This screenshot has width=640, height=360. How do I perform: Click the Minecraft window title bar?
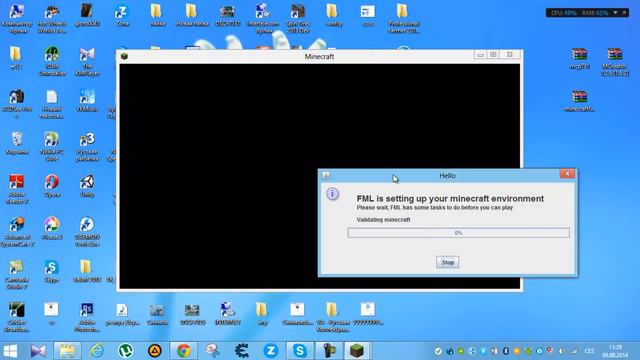[x=319, y=56]
